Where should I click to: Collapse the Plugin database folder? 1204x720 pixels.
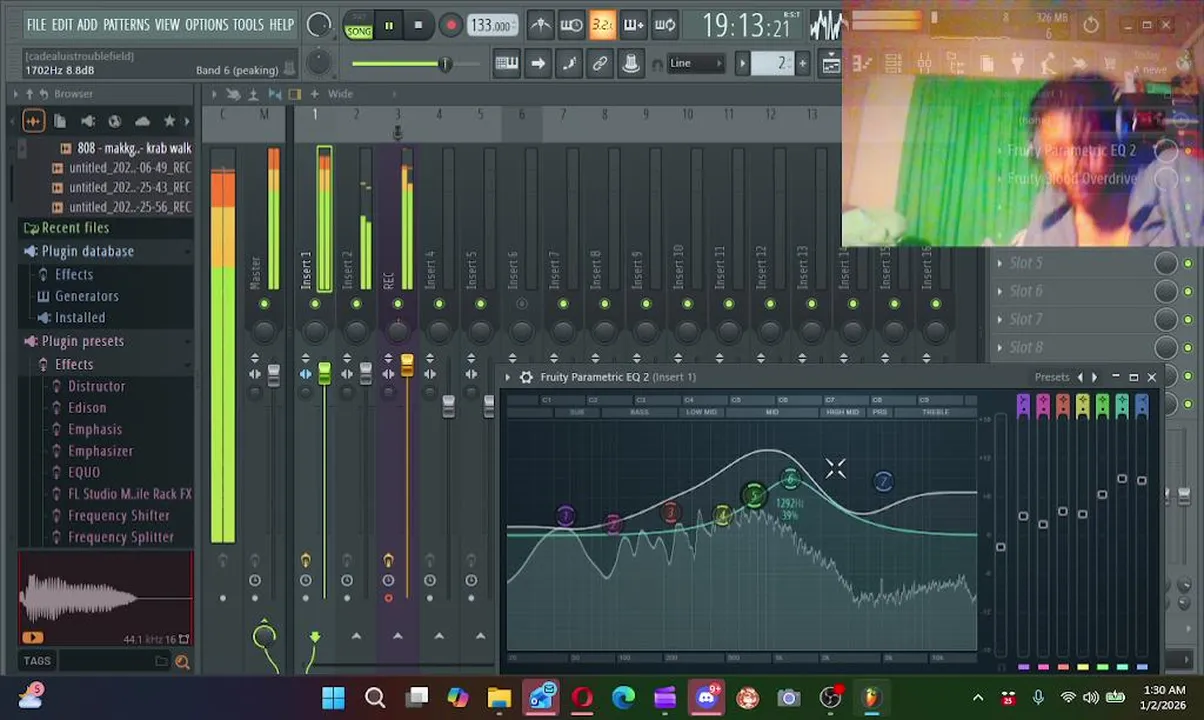[x=87, y=251]
